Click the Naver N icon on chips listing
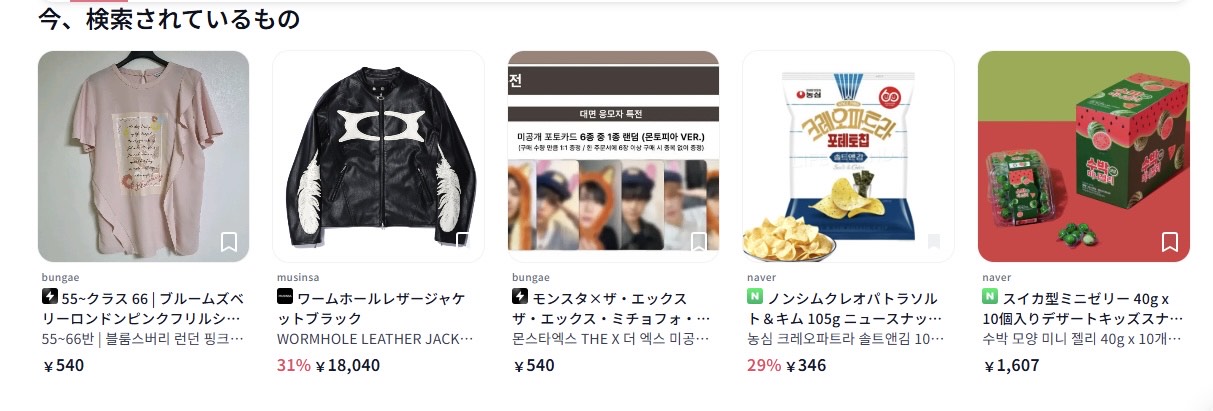The width and height of the screenshot is (1213, 411). point(755,297)
